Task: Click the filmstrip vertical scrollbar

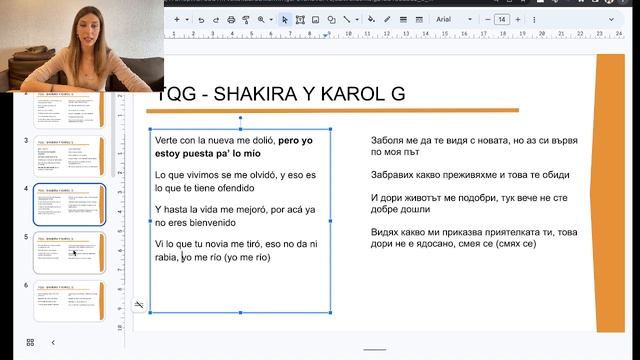Action: (113, 135)
